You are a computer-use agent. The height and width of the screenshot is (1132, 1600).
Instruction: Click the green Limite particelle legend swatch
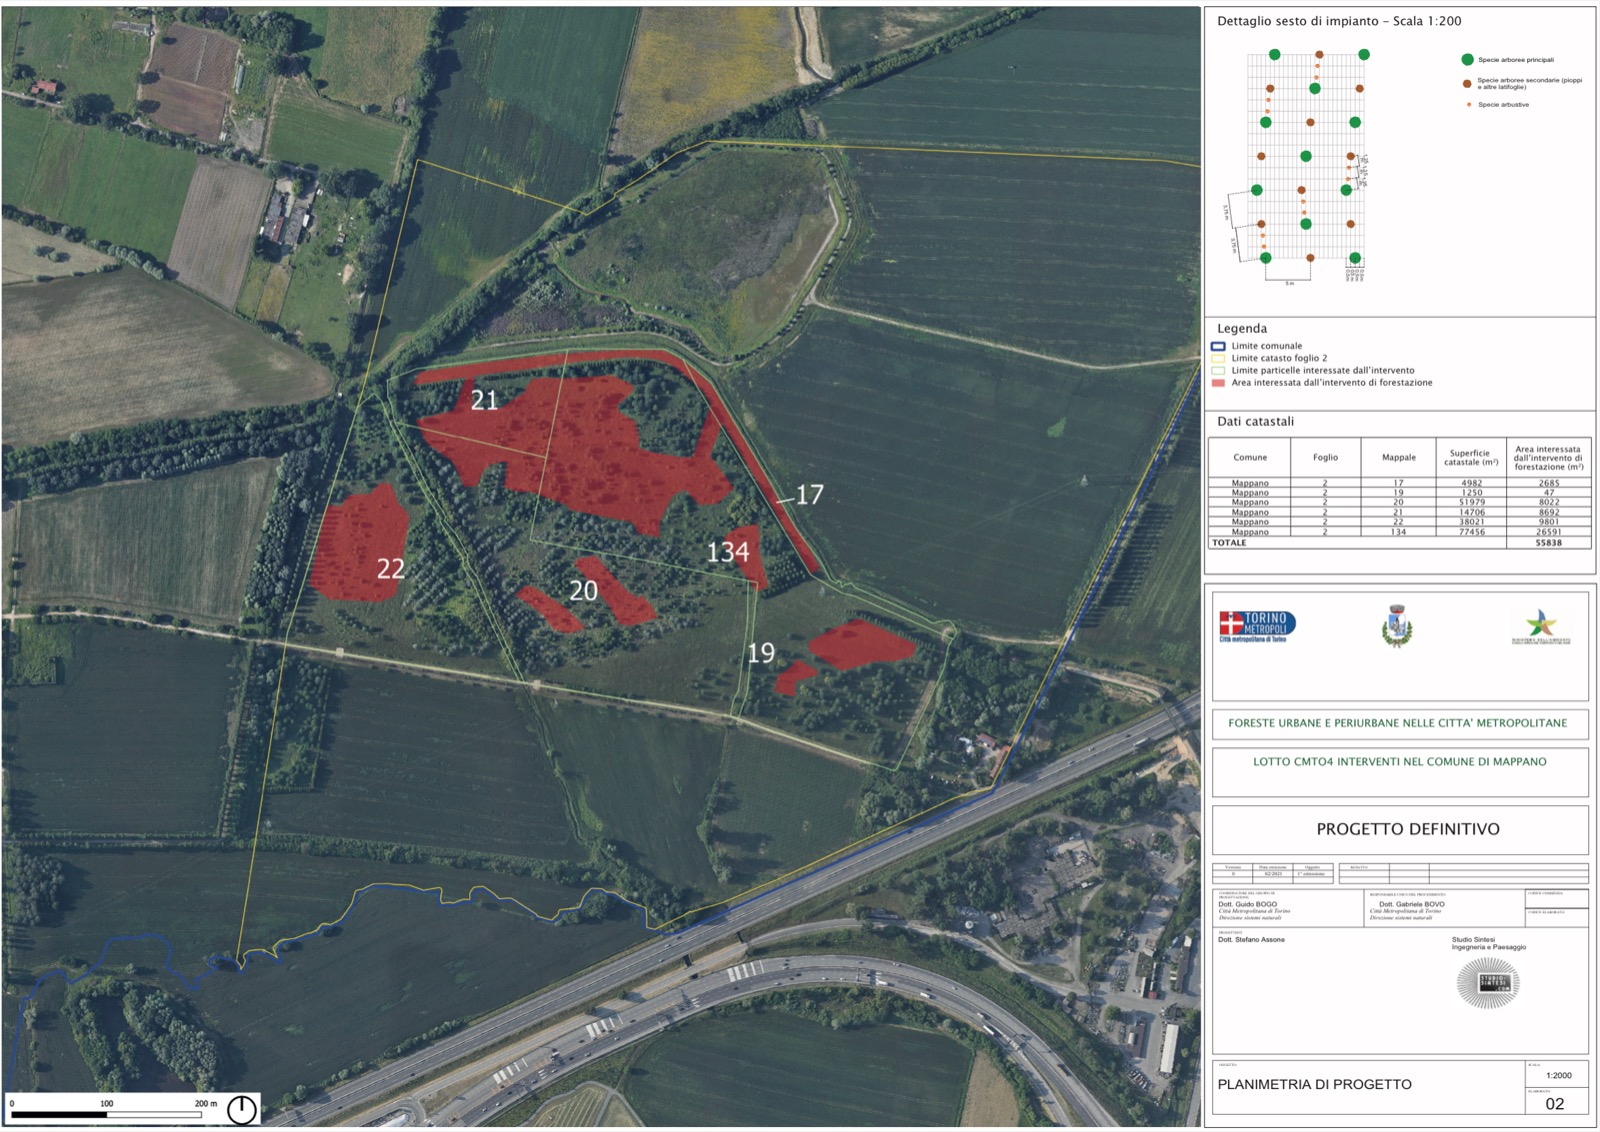tap(1218, 371)
